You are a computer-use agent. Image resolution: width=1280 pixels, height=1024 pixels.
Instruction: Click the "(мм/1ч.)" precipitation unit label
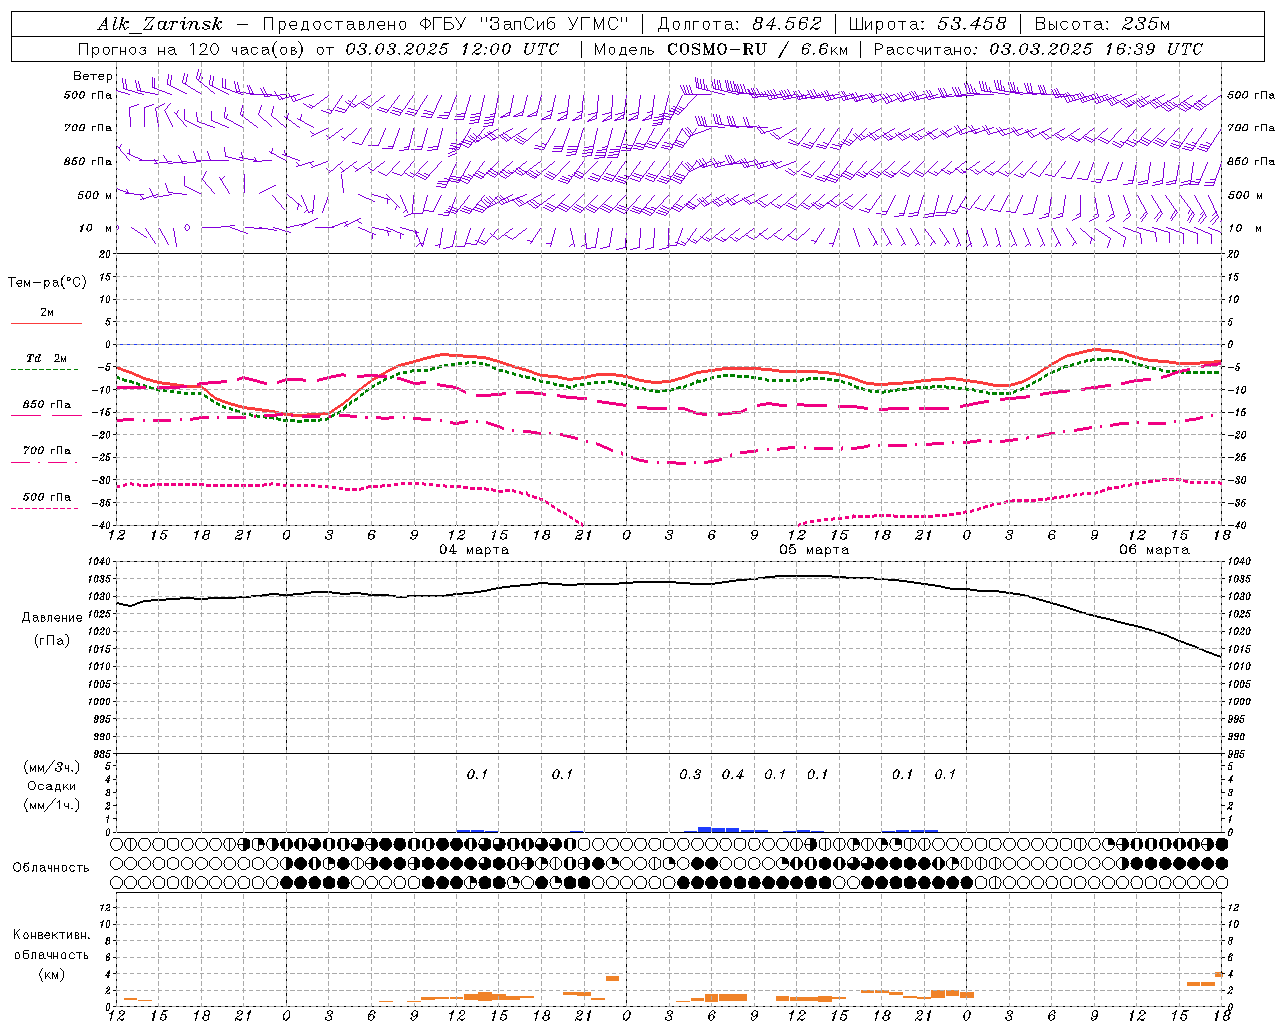pyautogui.click(x=52, y=806)
